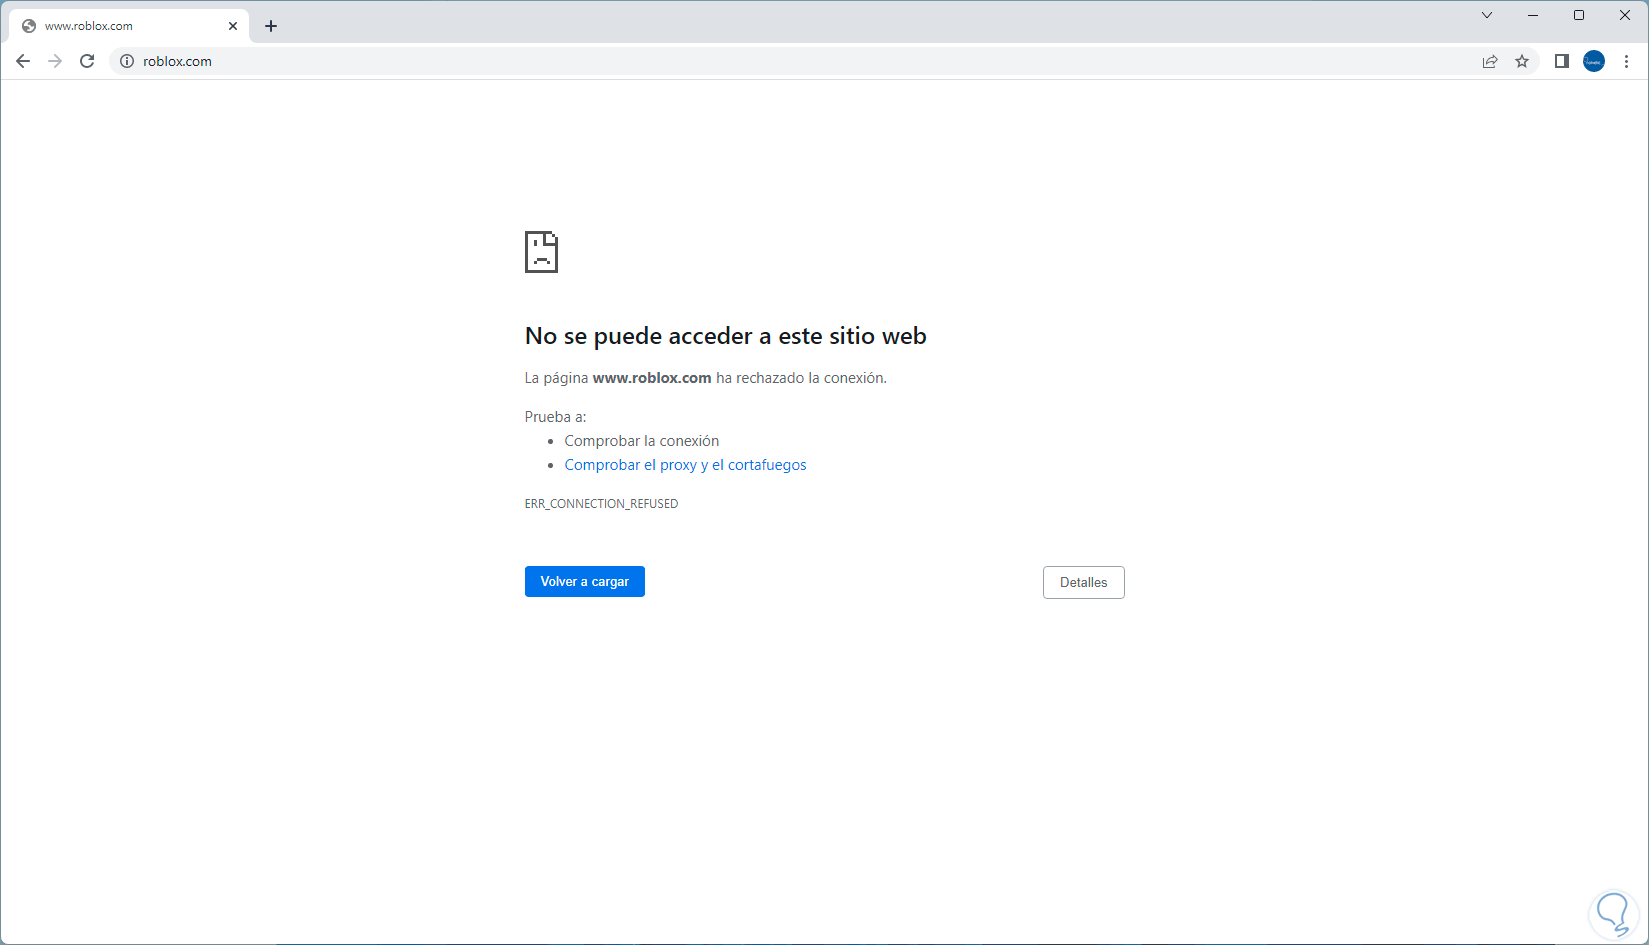1649x945 pixels.
Task: Click the ERR_CONNECTION_REFUSED error code
Action: (x=601, y=504)
